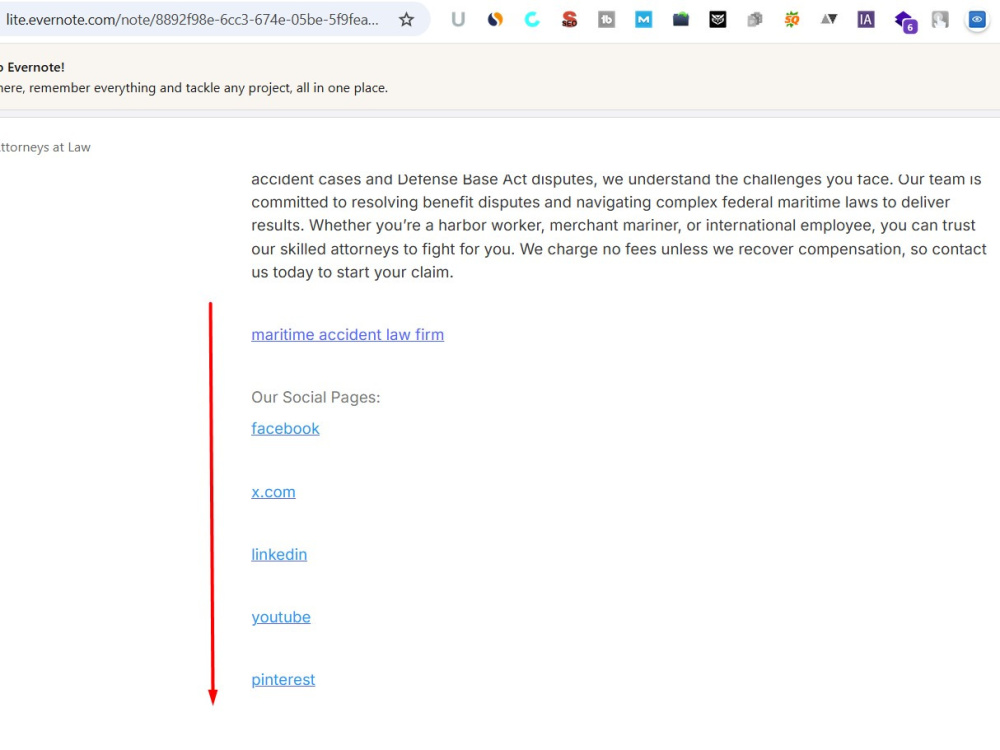
Task: Open the orange SQ extension icon
Action: [x=791, y=20]
